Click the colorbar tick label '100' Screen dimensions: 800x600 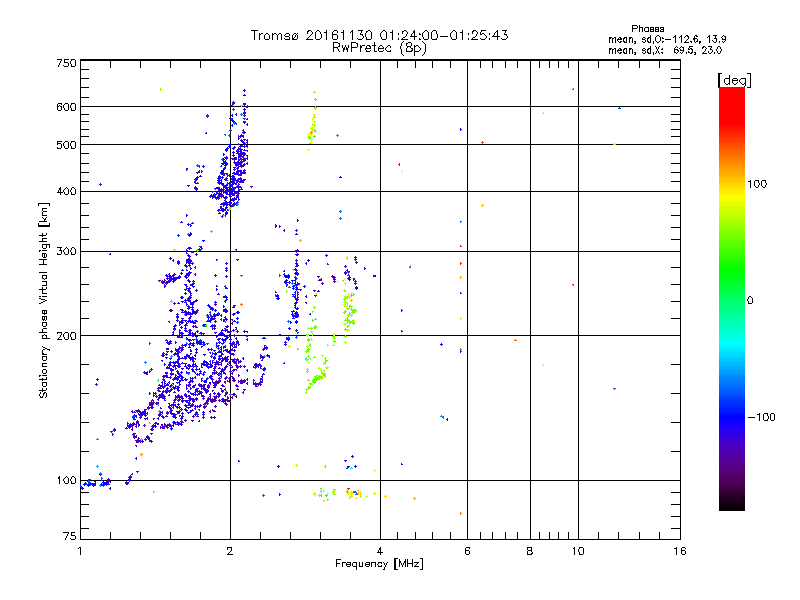(757, 184)
